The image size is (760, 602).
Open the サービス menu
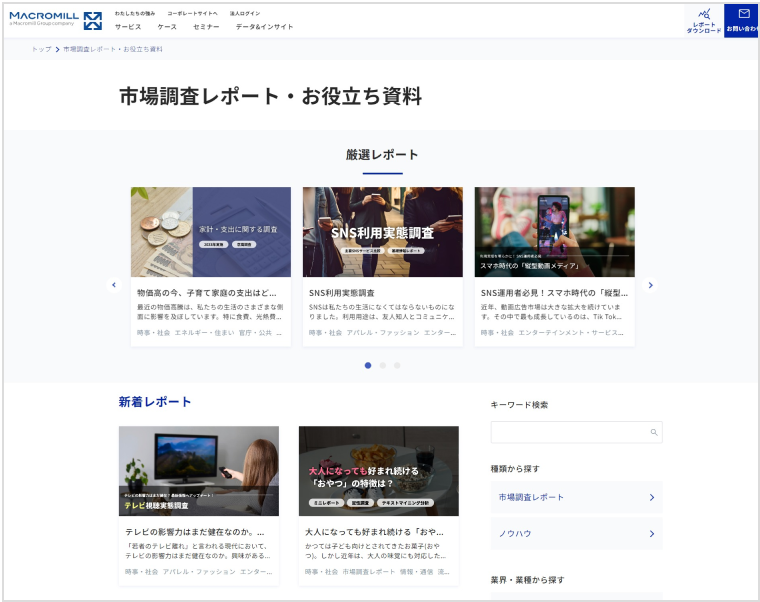tap(128, 27)
